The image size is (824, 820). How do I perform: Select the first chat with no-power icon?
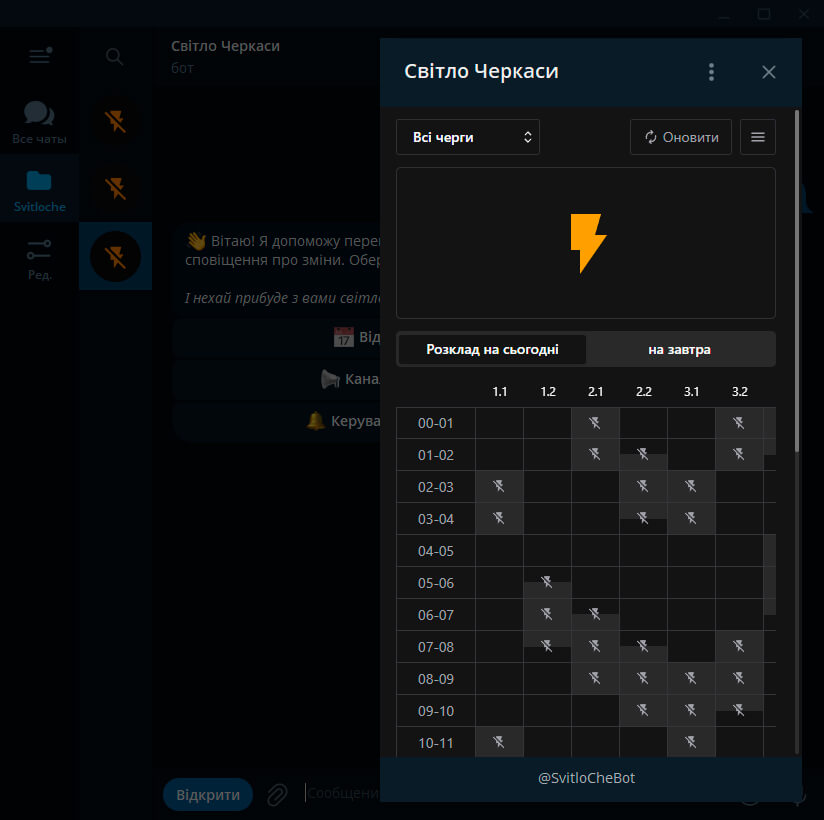(x=115, y=122)
